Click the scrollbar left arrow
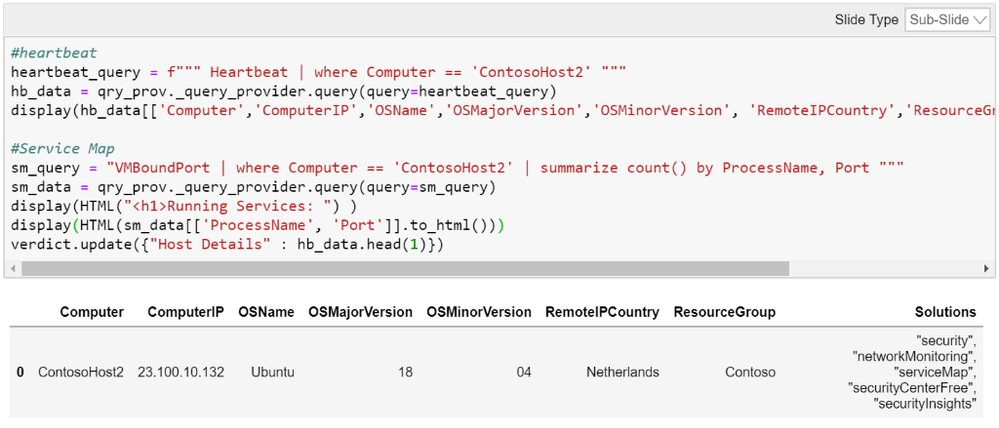 pos(12,269)
